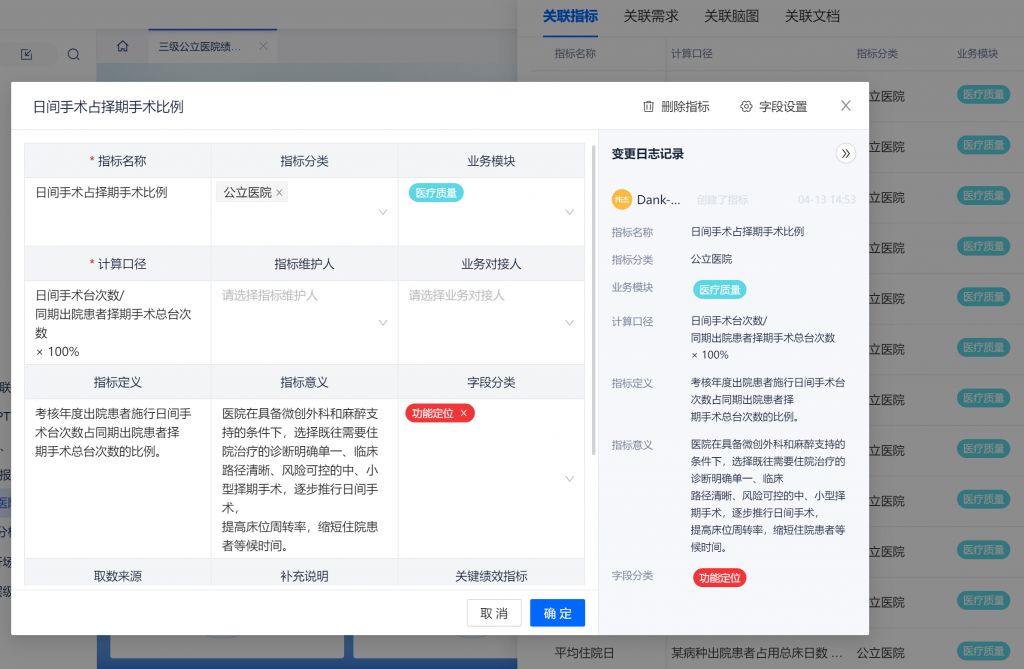Image resolution: width=1024 pixels, height=669 pixels.
Task: Remove the 功能定位 tag
Action: (464, 414)
